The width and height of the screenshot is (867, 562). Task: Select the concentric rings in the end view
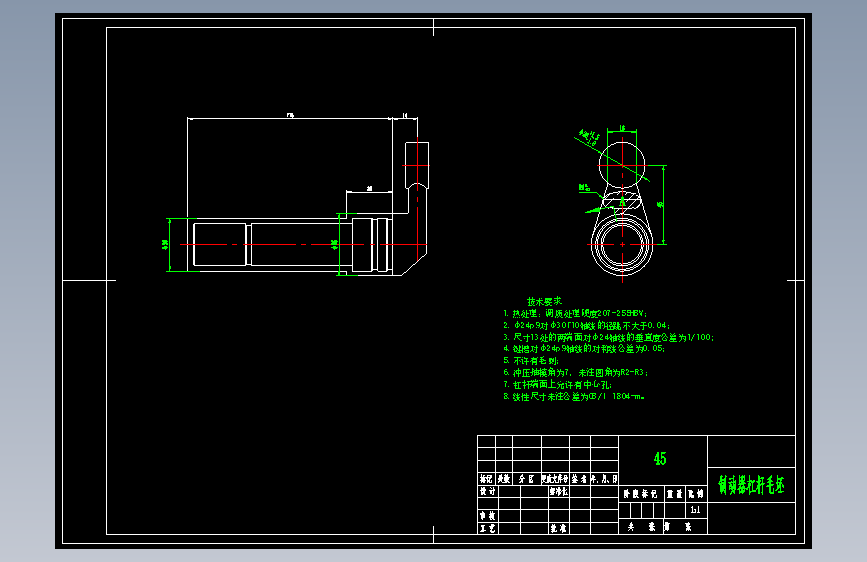(x=622, y=244)
